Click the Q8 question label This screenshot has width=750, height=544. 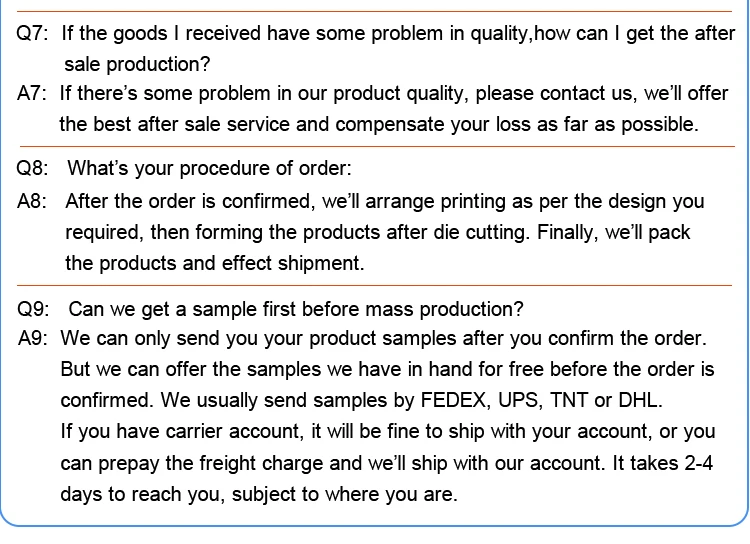(32, 168)
